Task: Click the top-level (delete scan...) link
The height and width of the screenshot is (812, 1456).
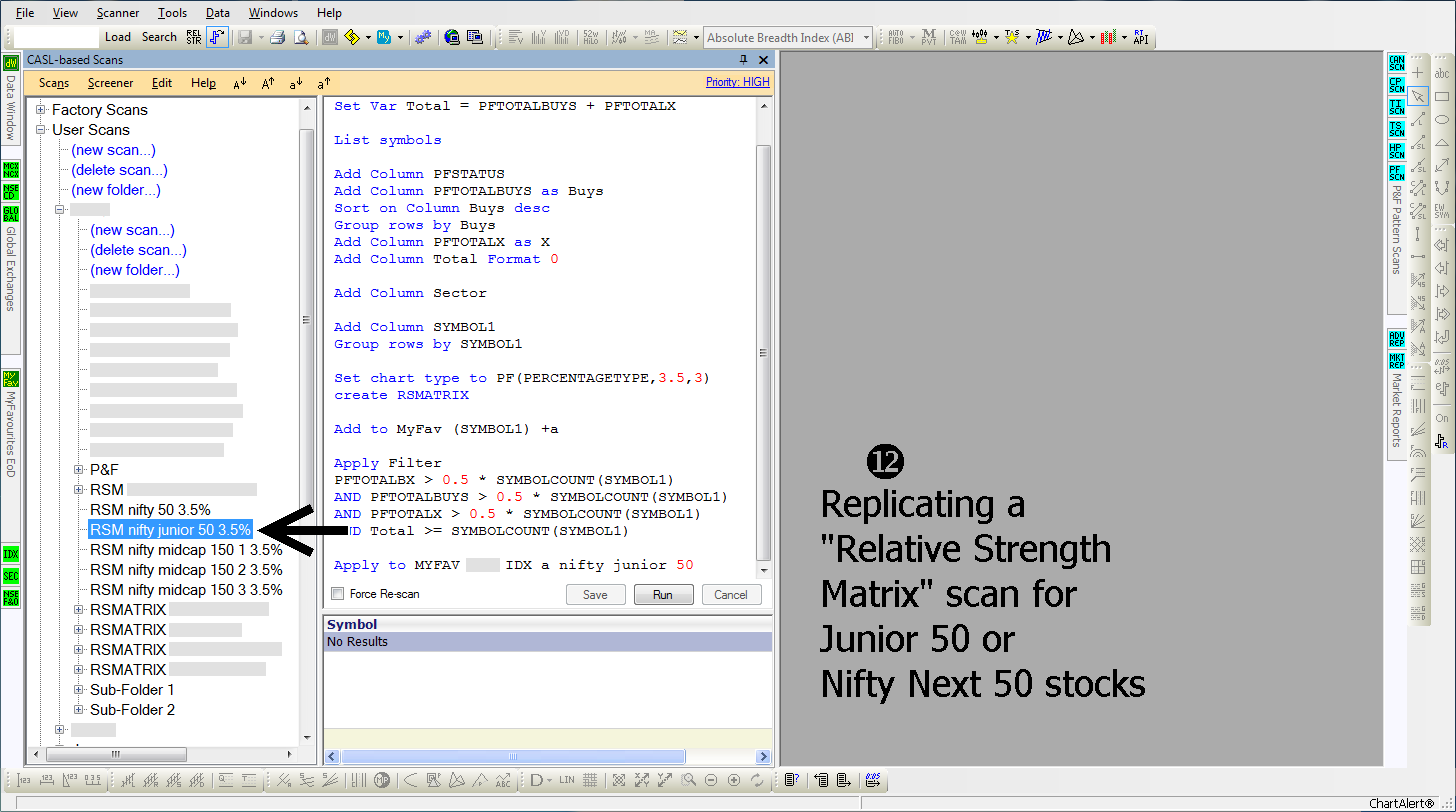Action: click(x=119, y=170)
